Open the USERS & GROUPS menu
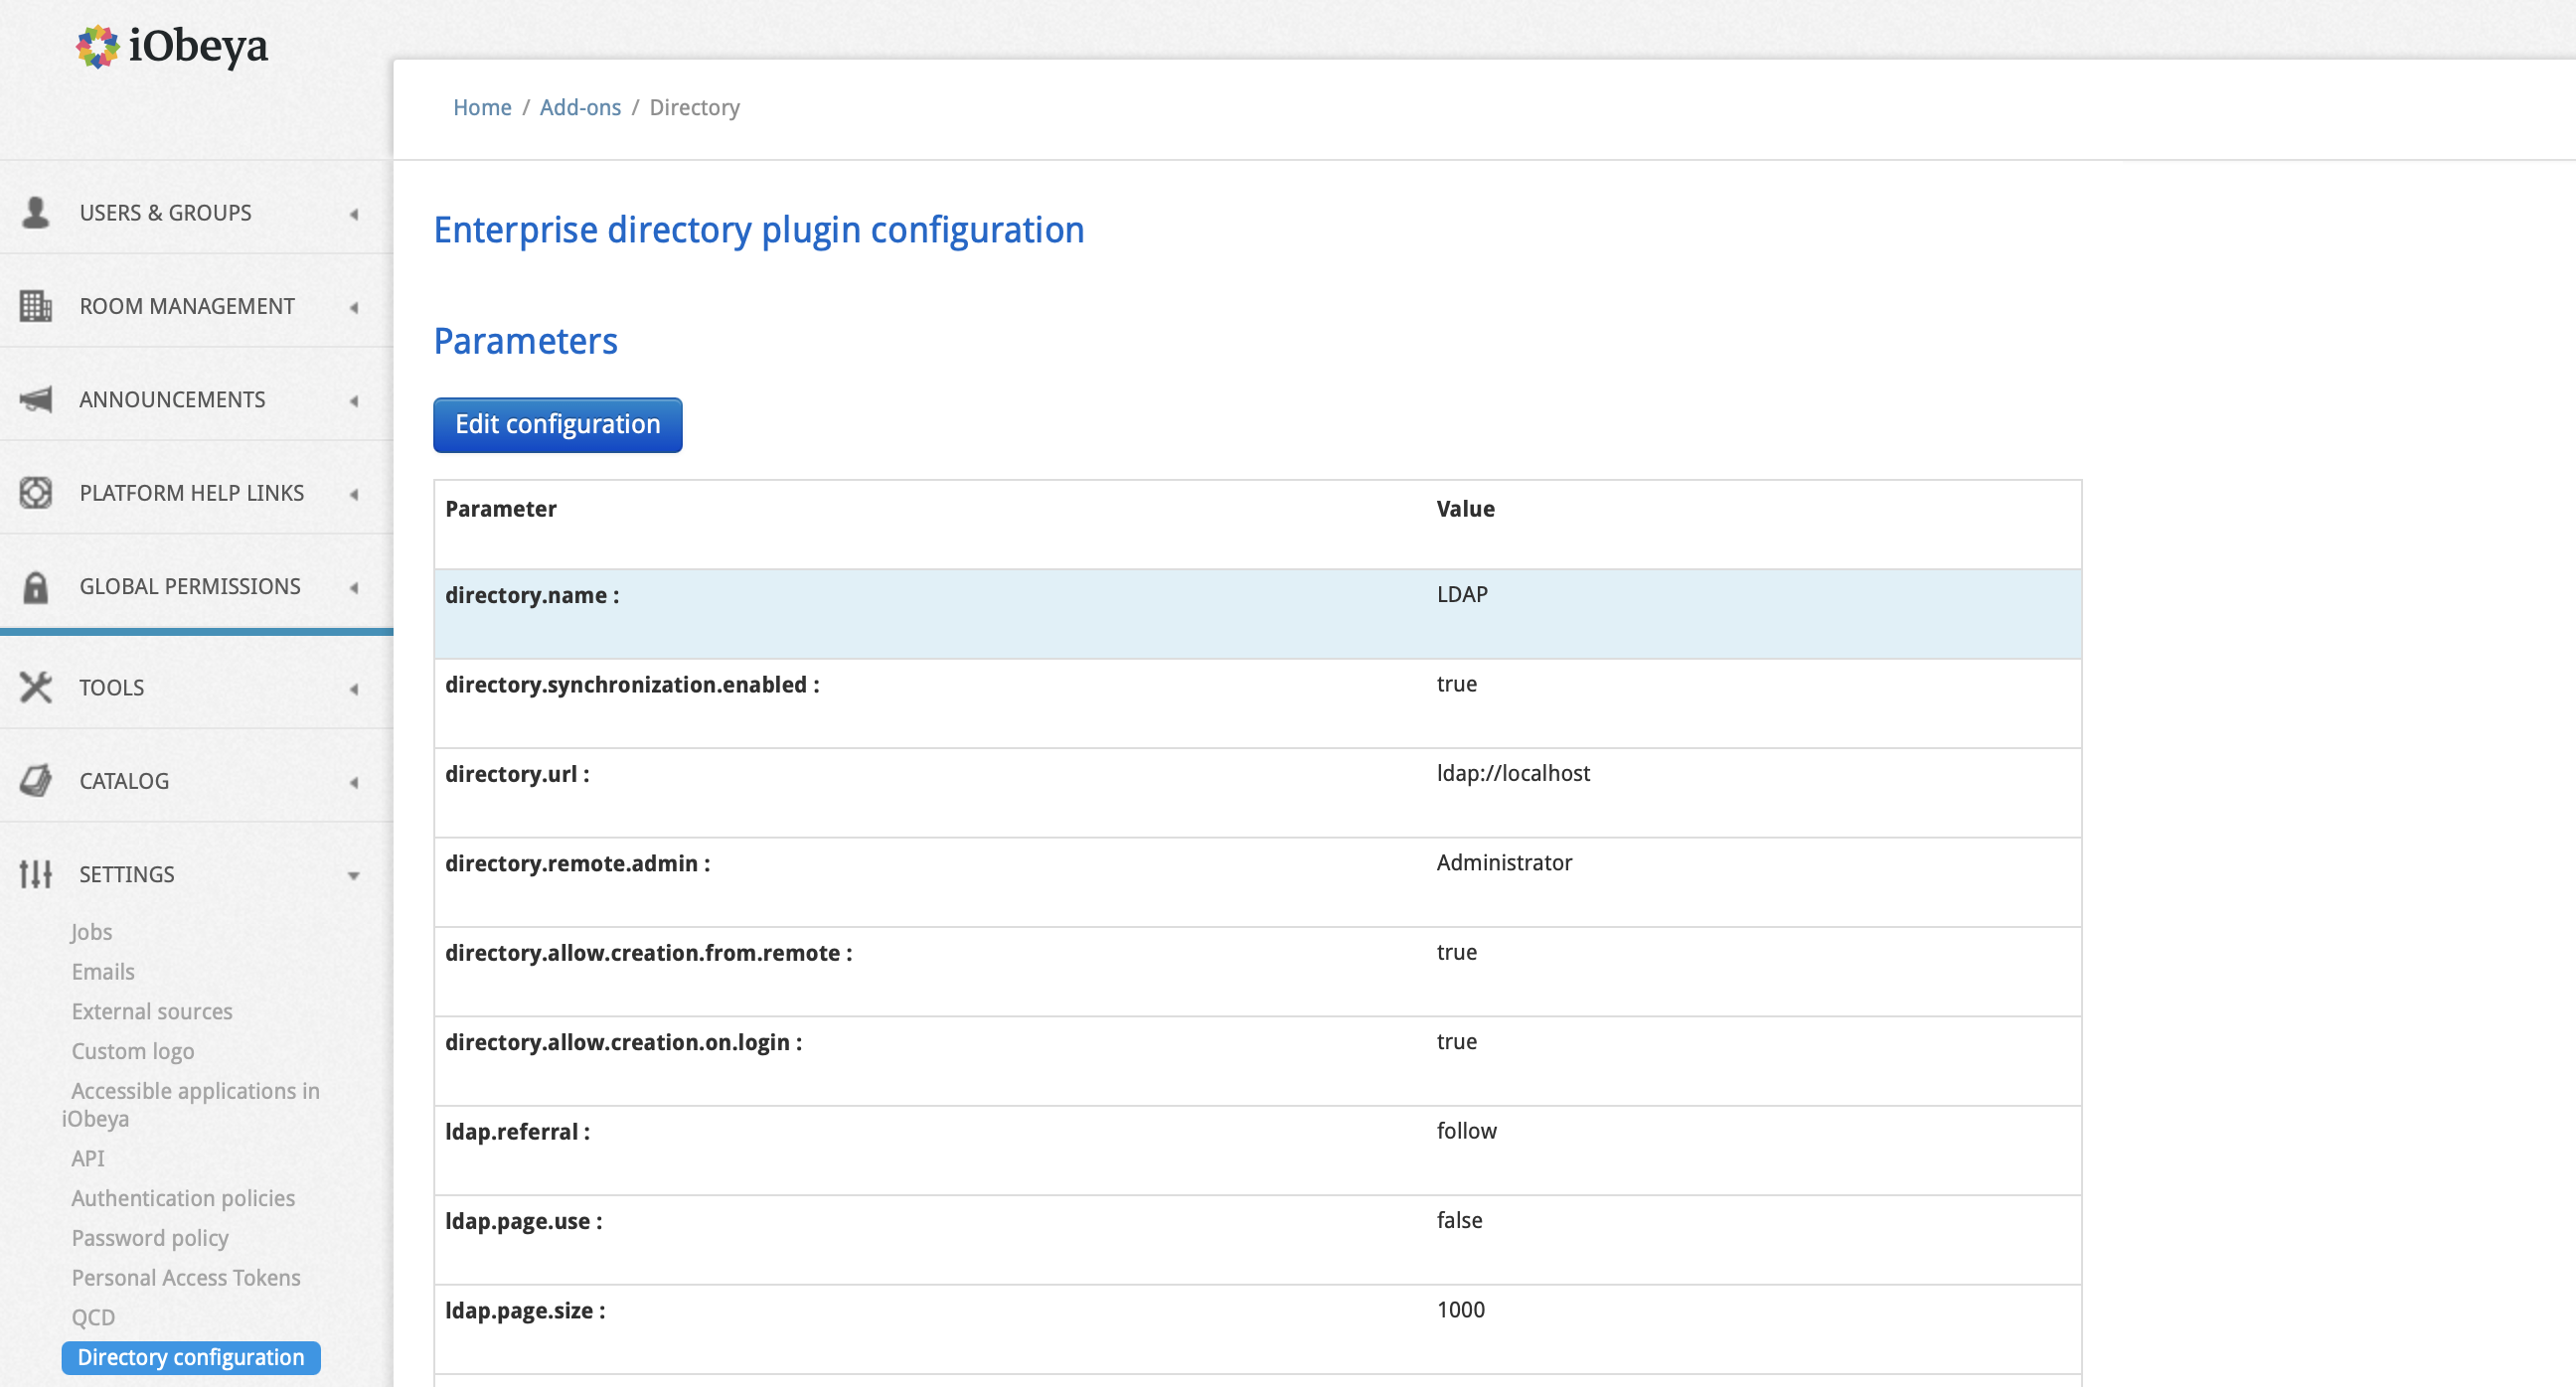 (166, 213)
